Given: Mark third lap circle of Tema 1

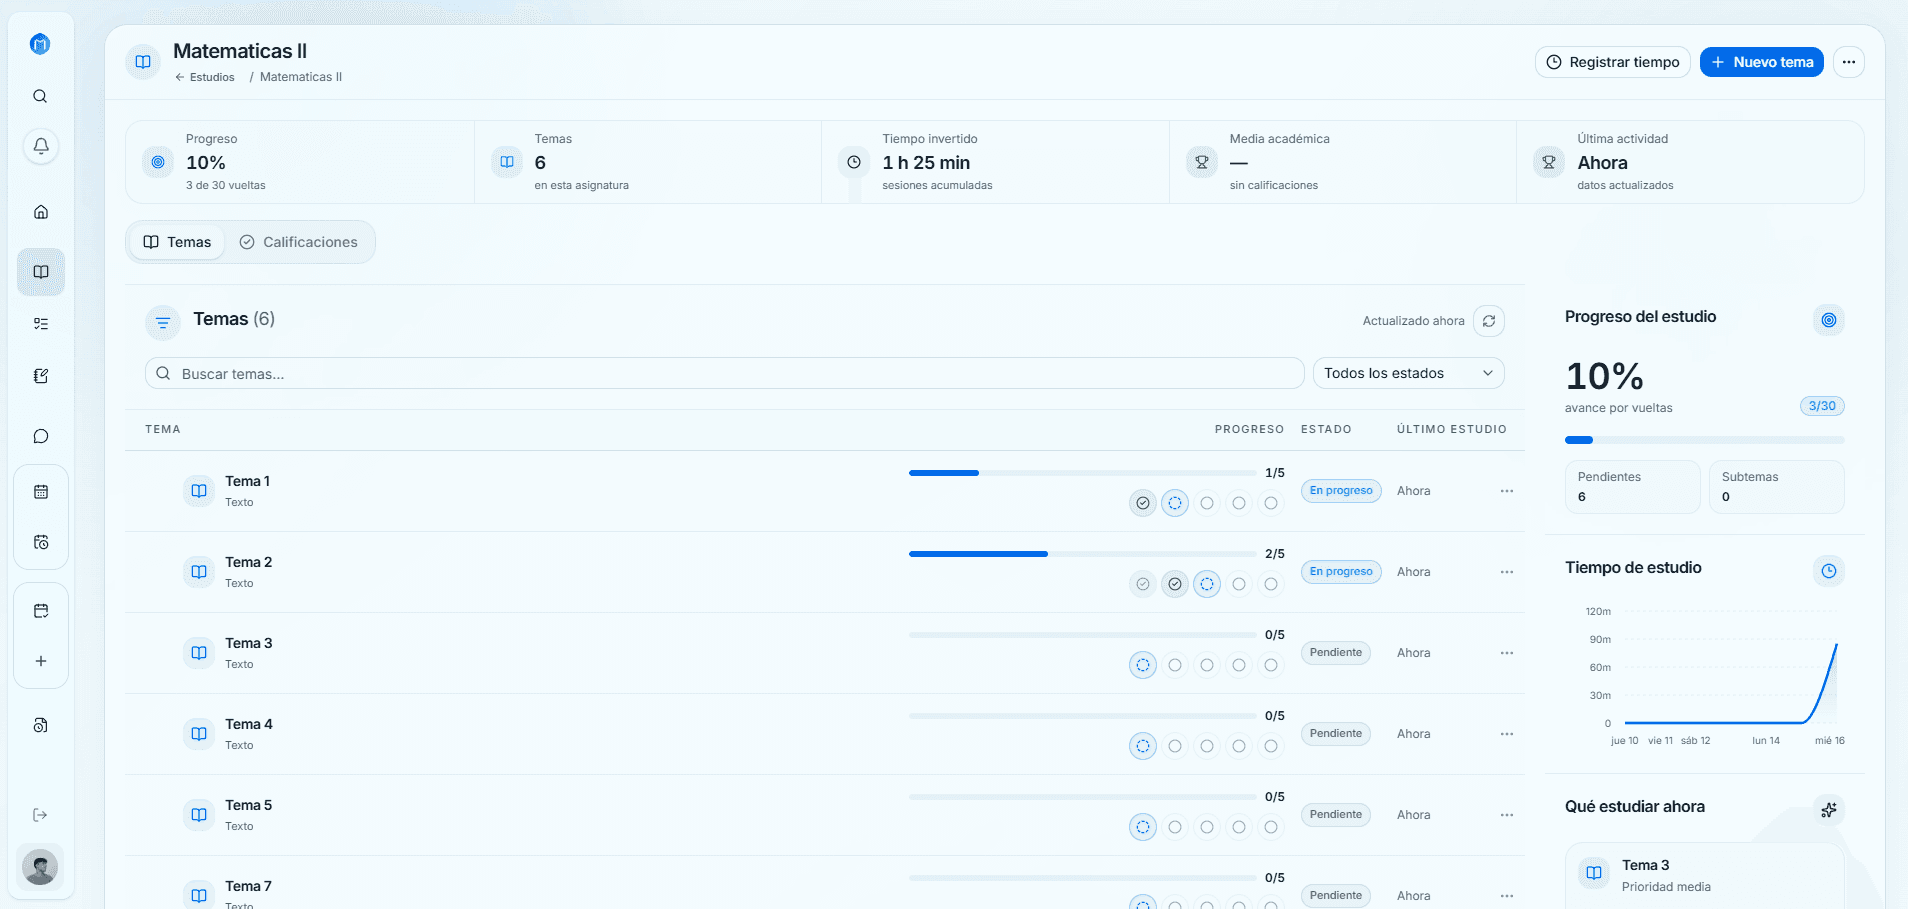Looking at the screenshot, I should point(1207,503).
